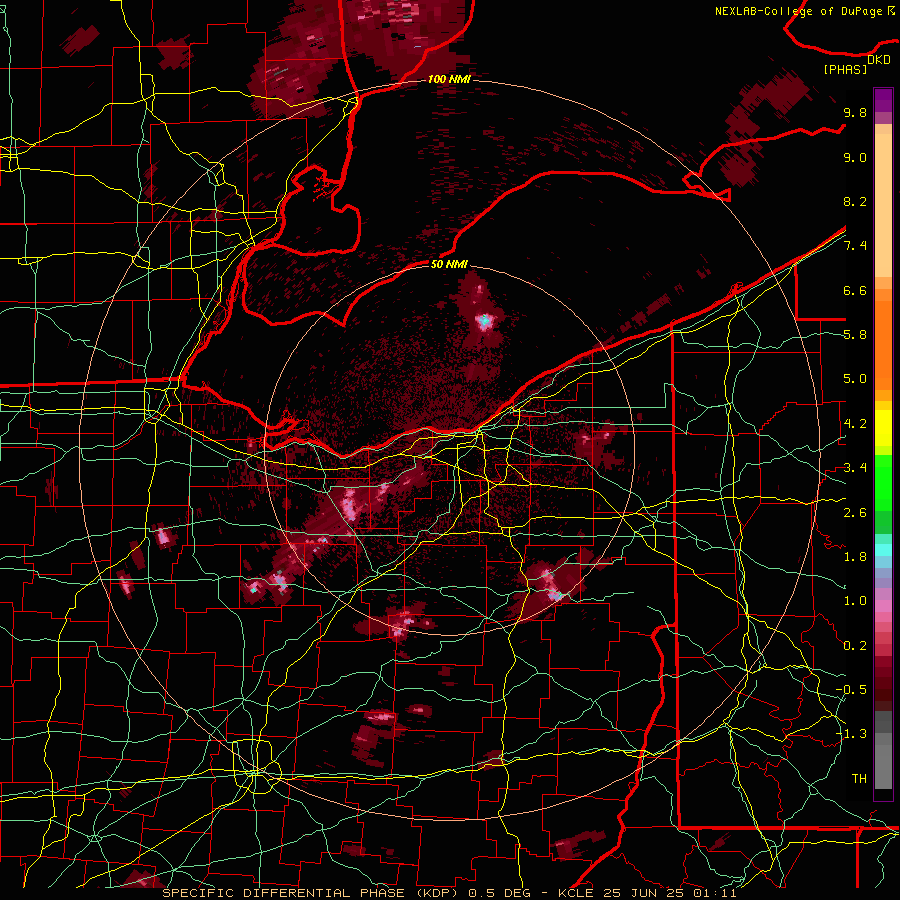Click the -1.3 value on color scale
The image size is (900, 900).
(x=851, y=734)
